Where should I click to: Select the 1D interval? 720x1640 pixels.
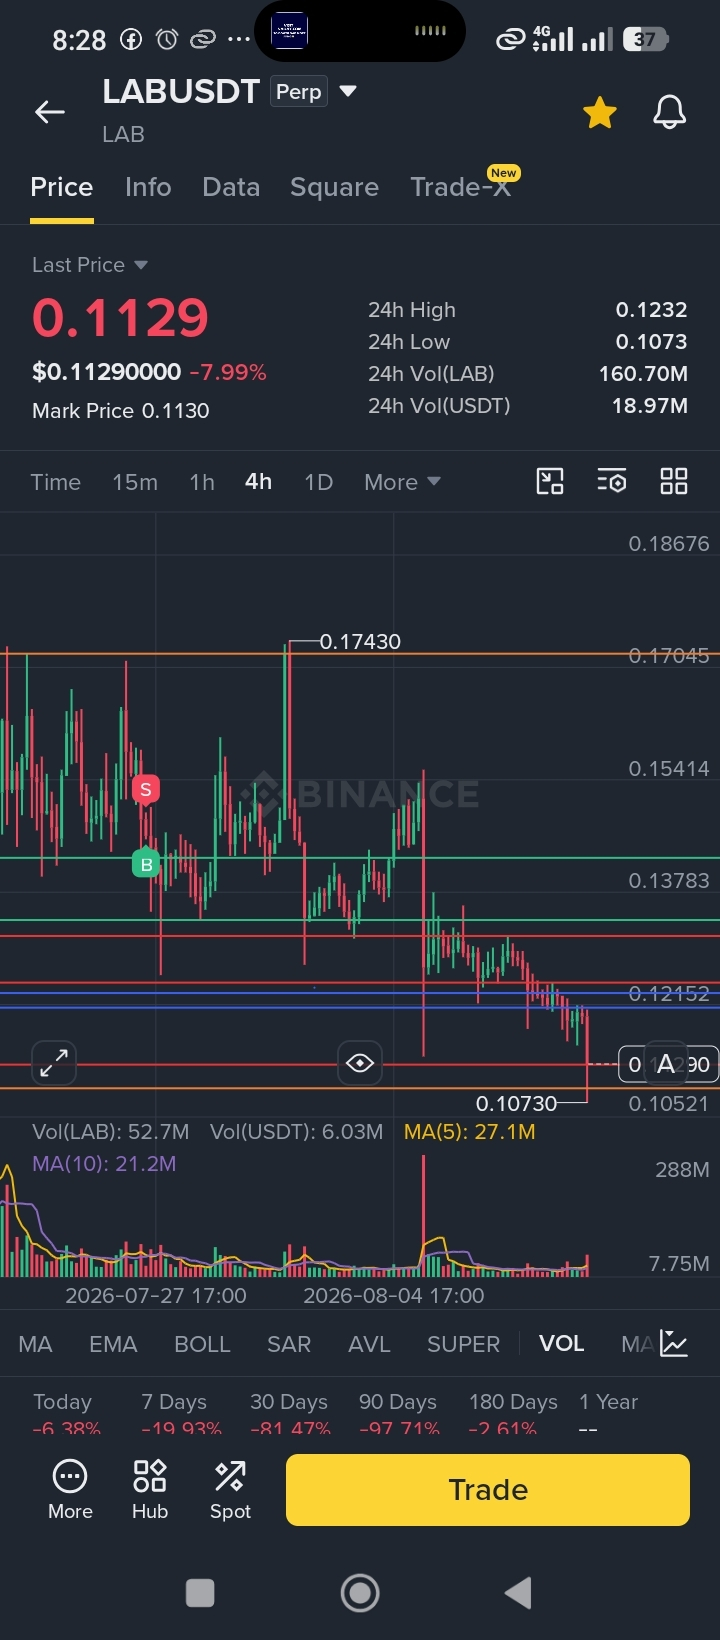tap(318, 482)
